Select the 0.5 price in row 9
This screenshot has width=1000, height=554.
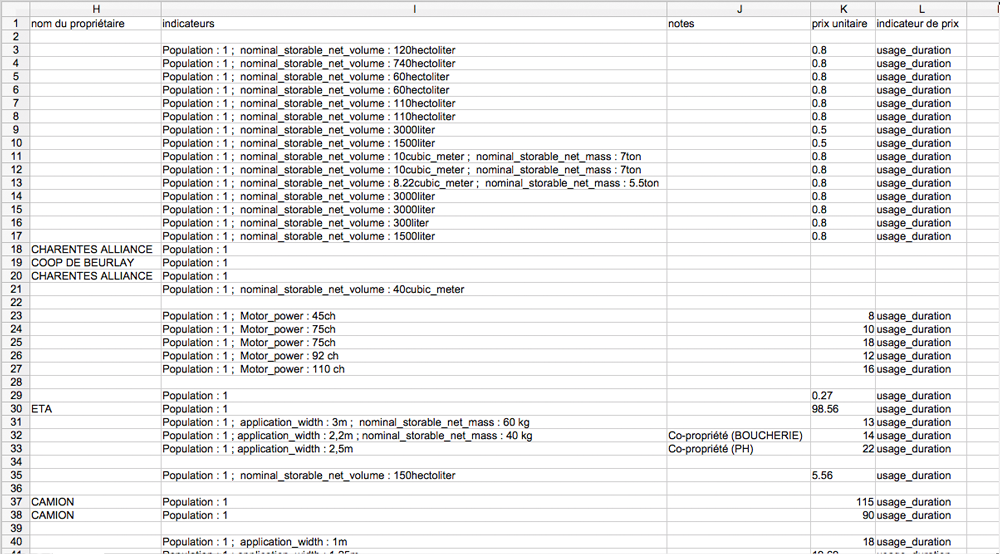[842, 129]
